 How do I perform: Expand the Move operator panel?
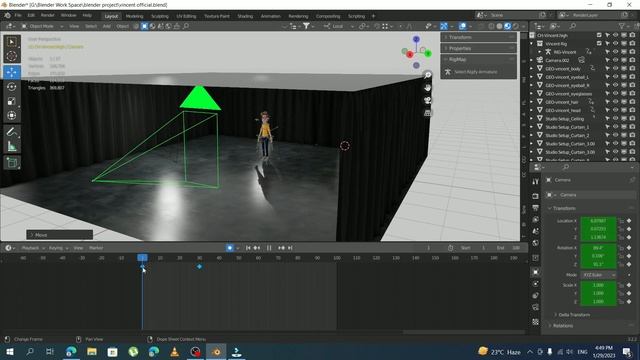[60, 235]
